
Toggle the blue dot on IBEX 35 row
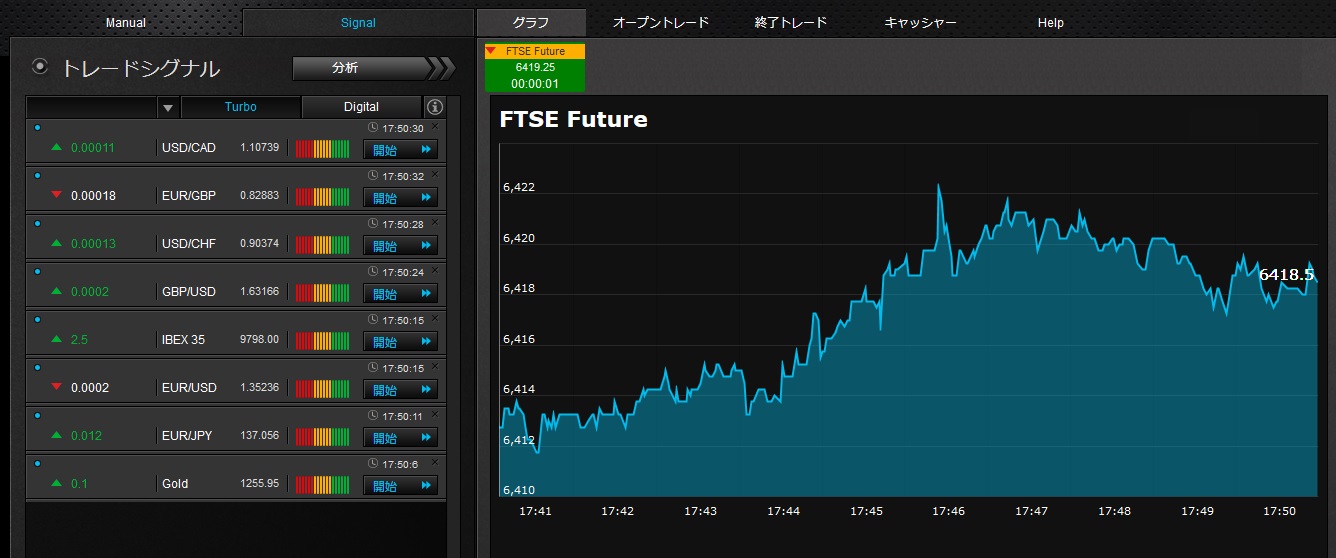37,320
